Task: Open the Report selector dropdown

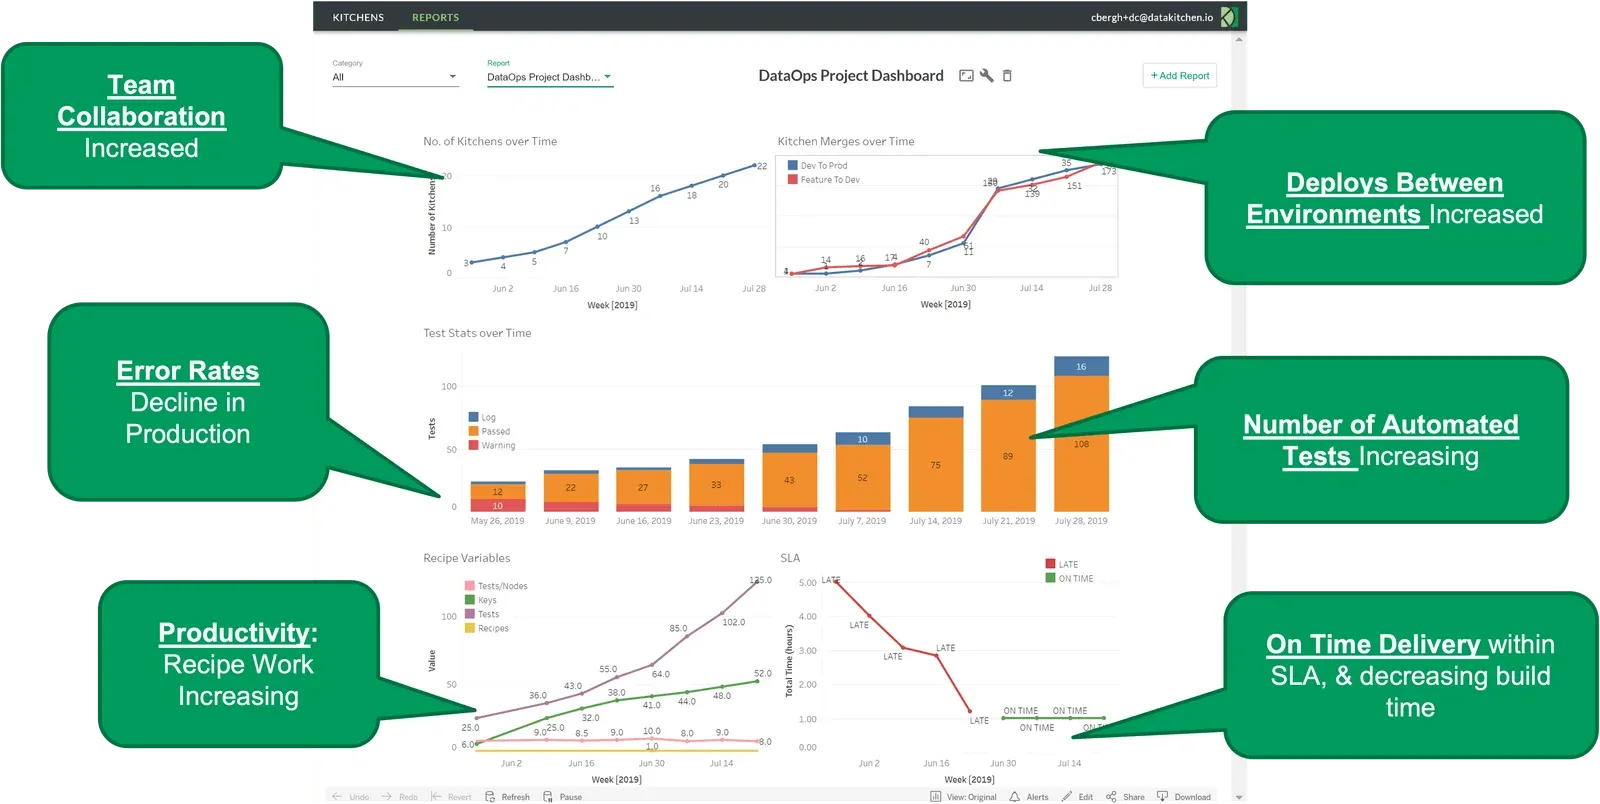Action: pyautogui.click(x=549, y=77)
